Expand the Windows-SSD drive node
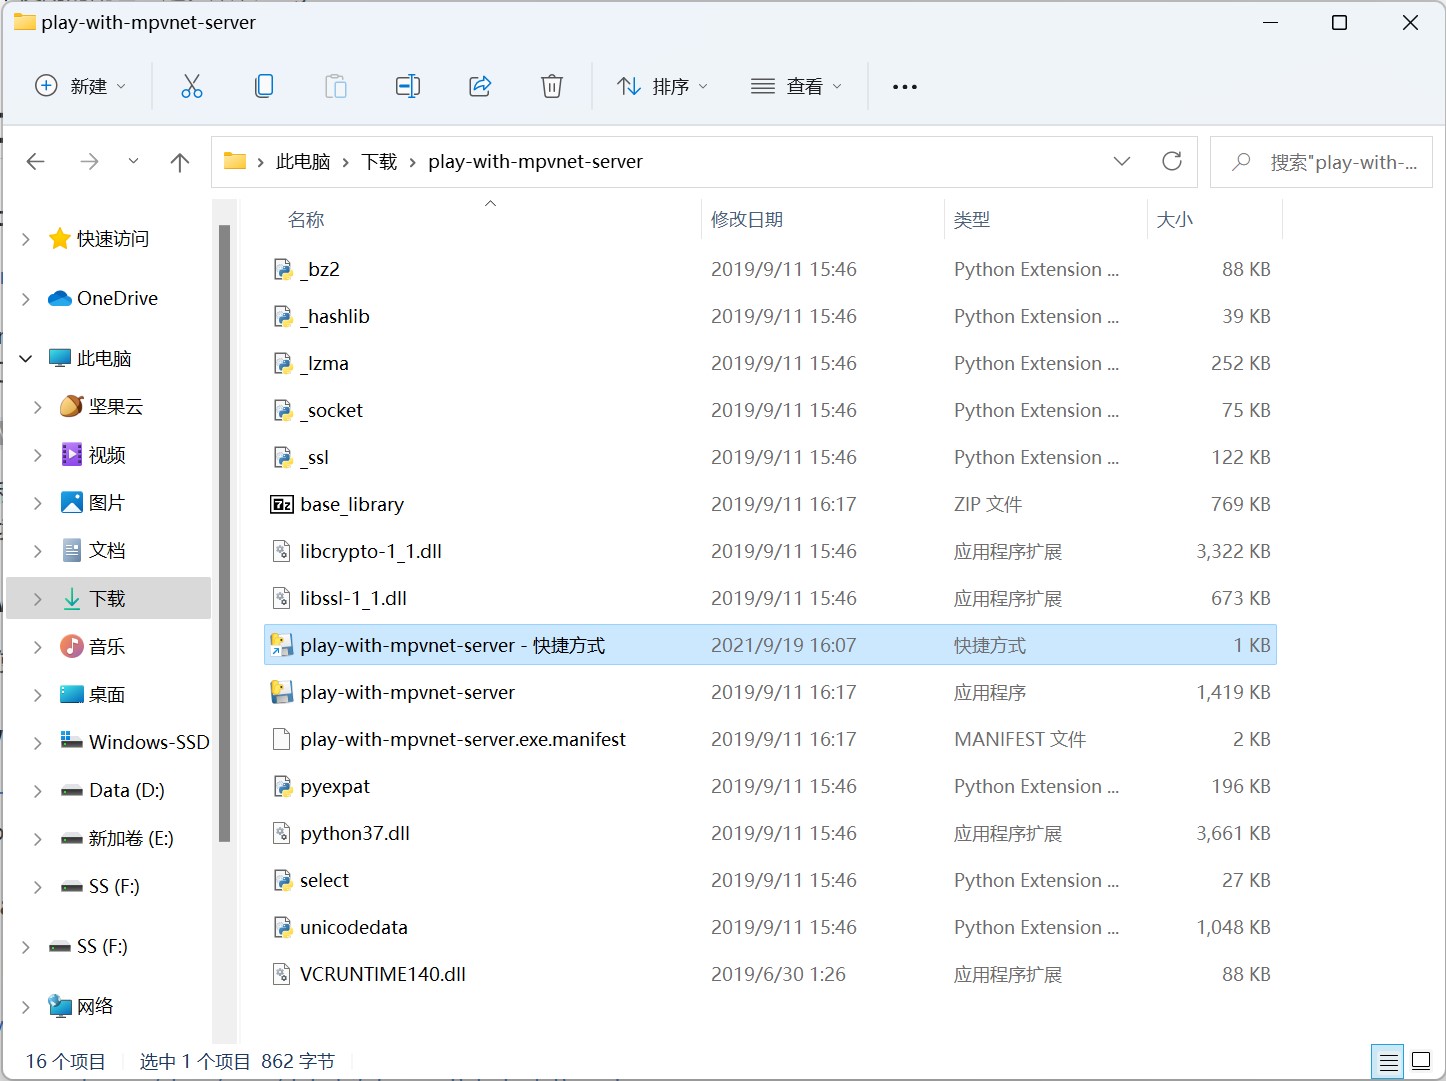1446x1081 pixels. 38,743
